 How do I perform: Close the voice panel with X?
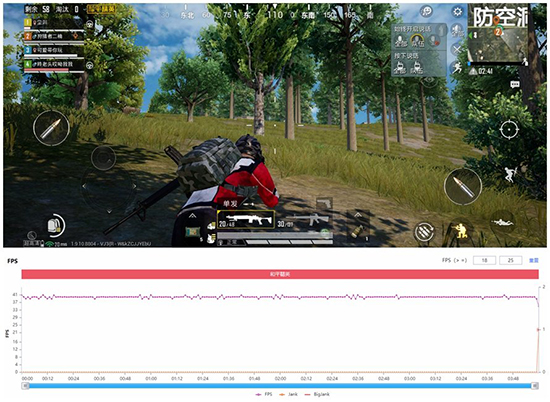(457, 49)
